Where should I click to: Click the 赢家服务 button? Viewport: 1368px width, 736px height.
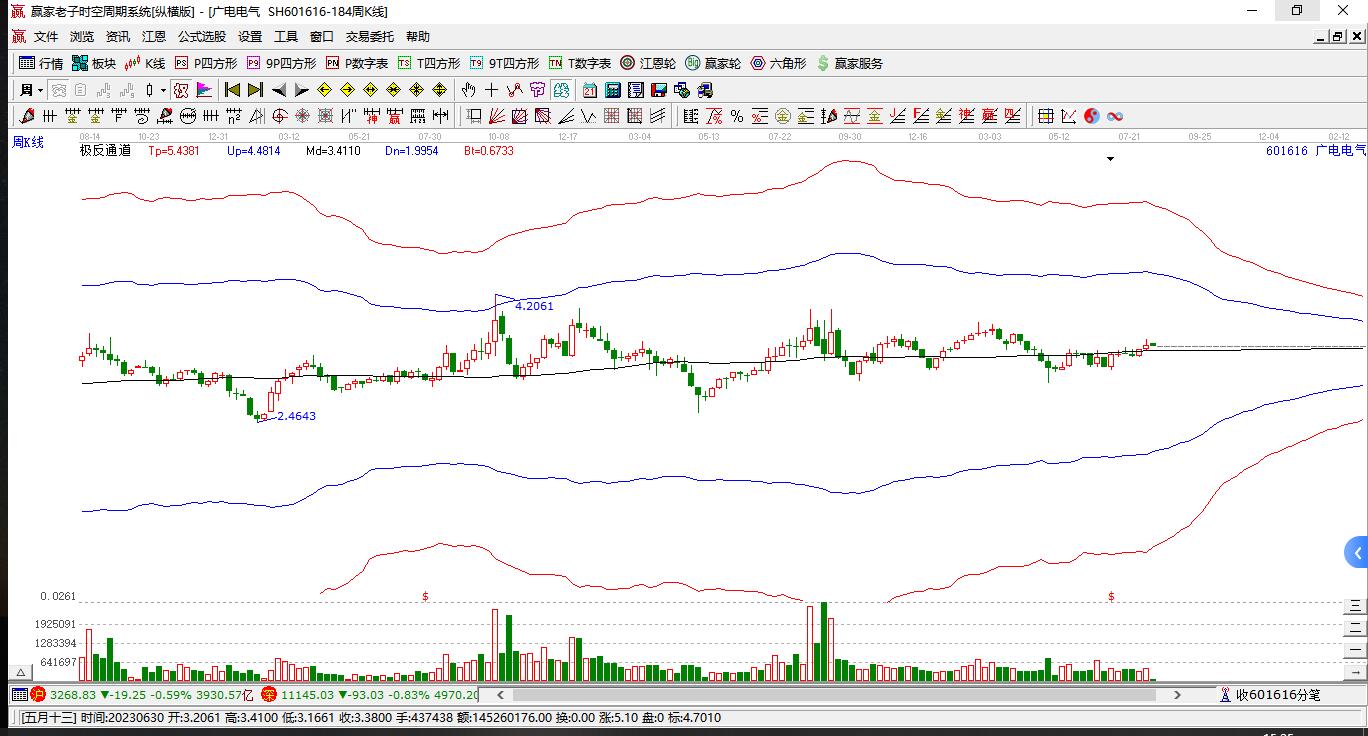[x=850, y=63]
